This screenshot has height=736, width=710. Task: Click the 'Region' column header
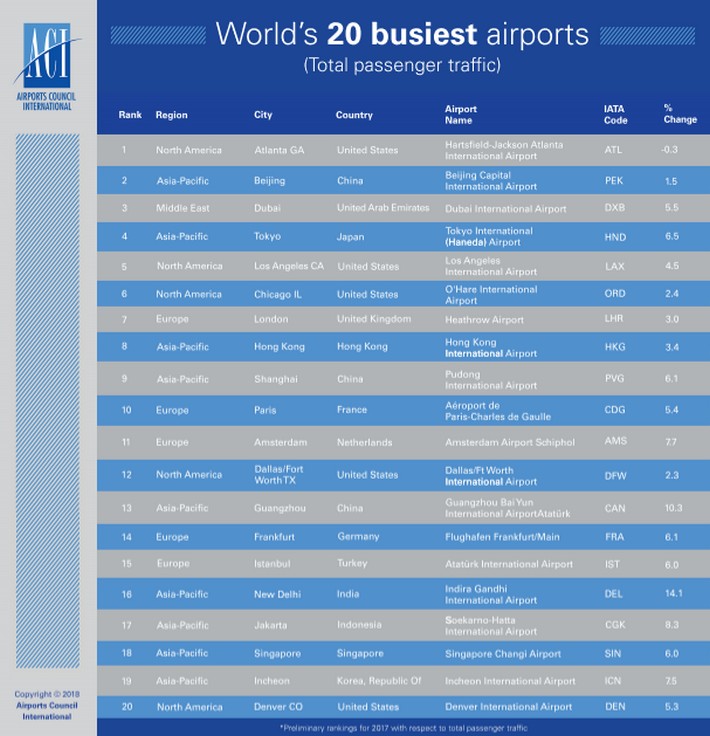coord(171,115)
